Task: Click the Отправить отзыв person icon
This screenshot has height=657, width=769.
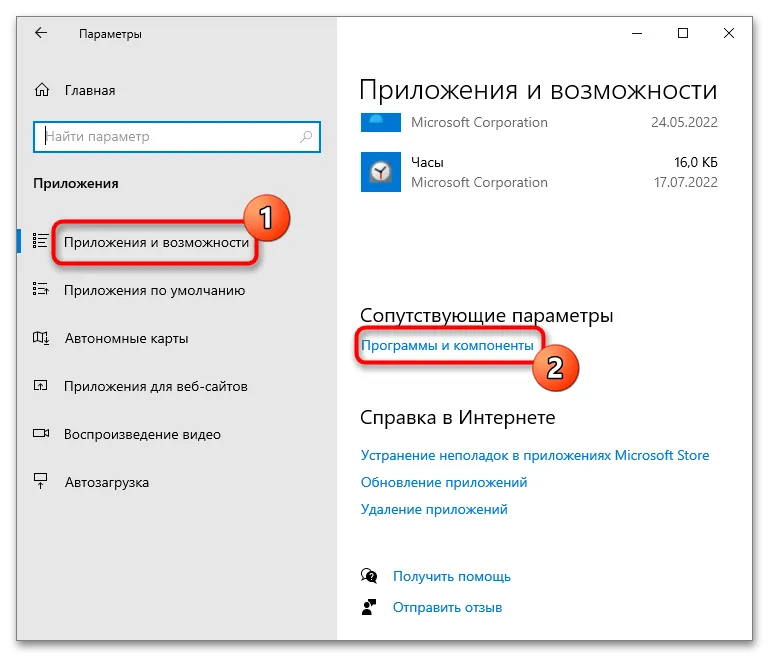Action: [370, 607]
